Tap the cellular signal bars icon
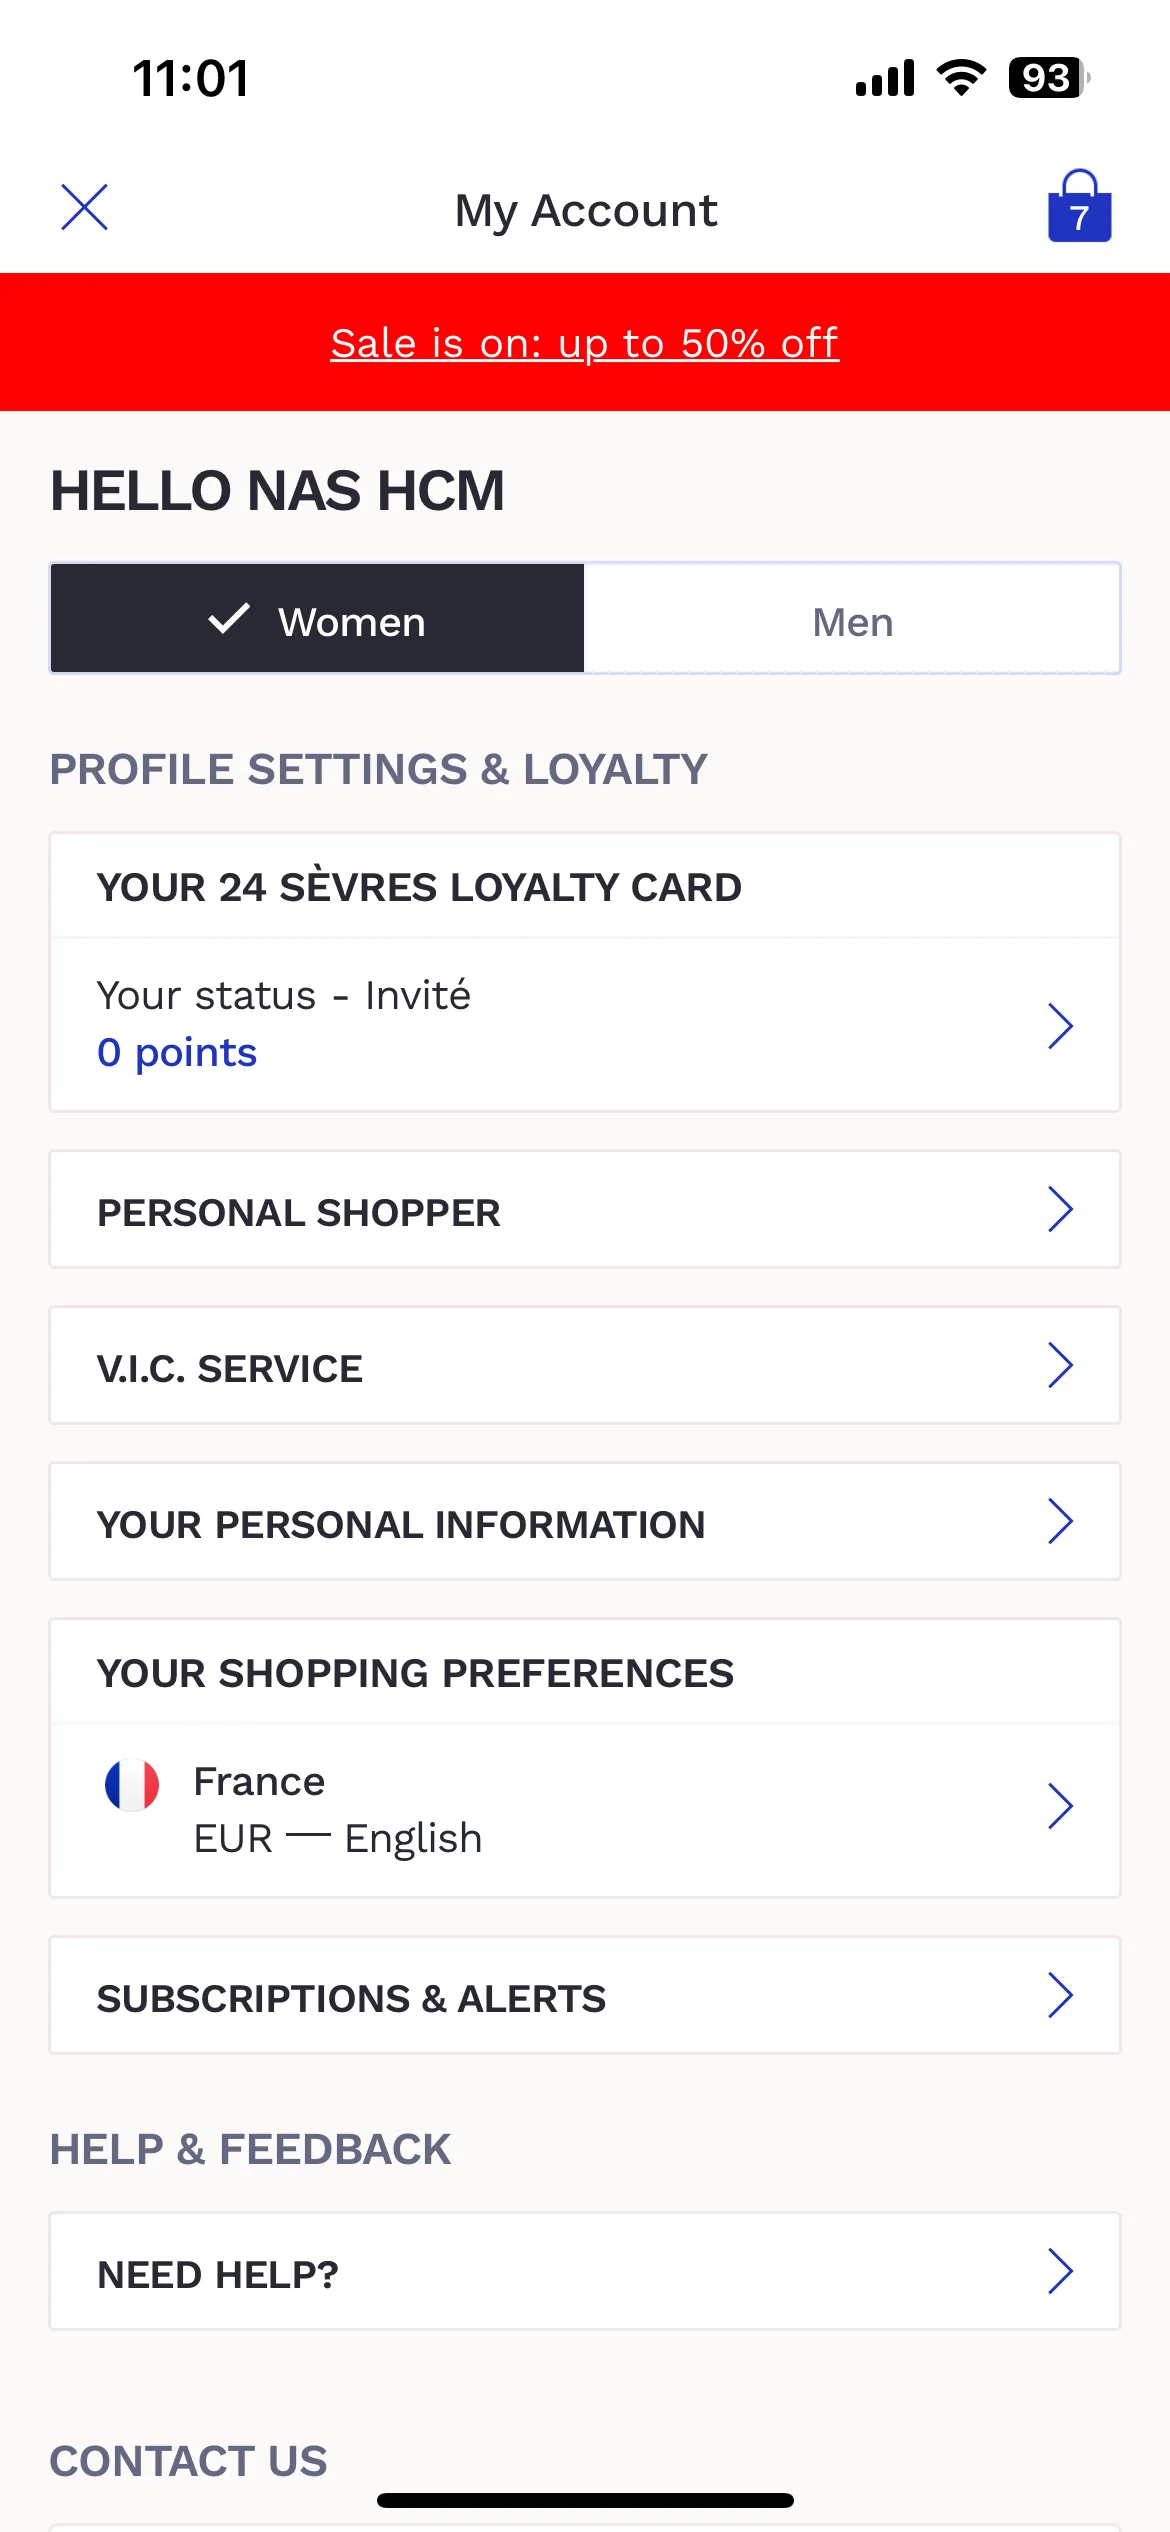 885,78
